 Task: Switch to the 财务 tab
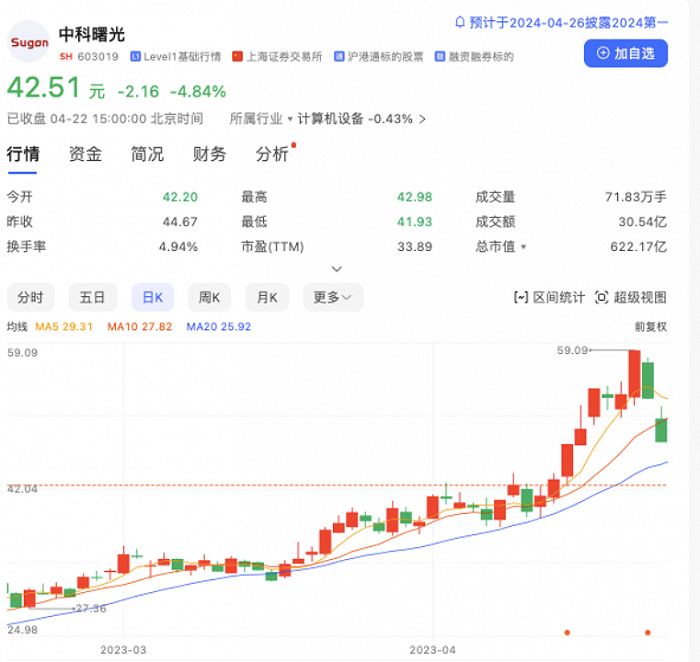(x=209, y=154)
